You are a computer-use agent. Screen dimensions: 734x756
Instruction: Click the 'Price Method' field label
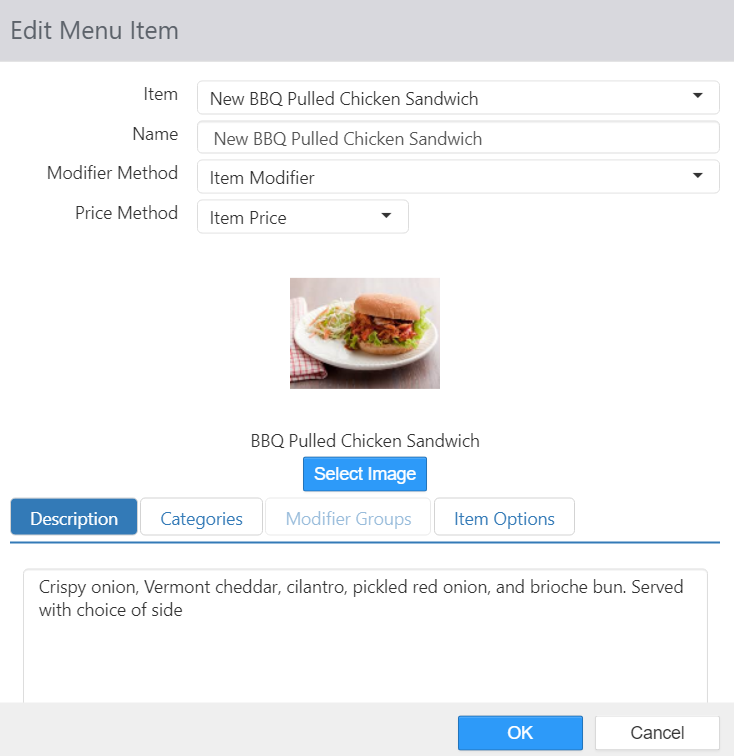coord(126,213)
